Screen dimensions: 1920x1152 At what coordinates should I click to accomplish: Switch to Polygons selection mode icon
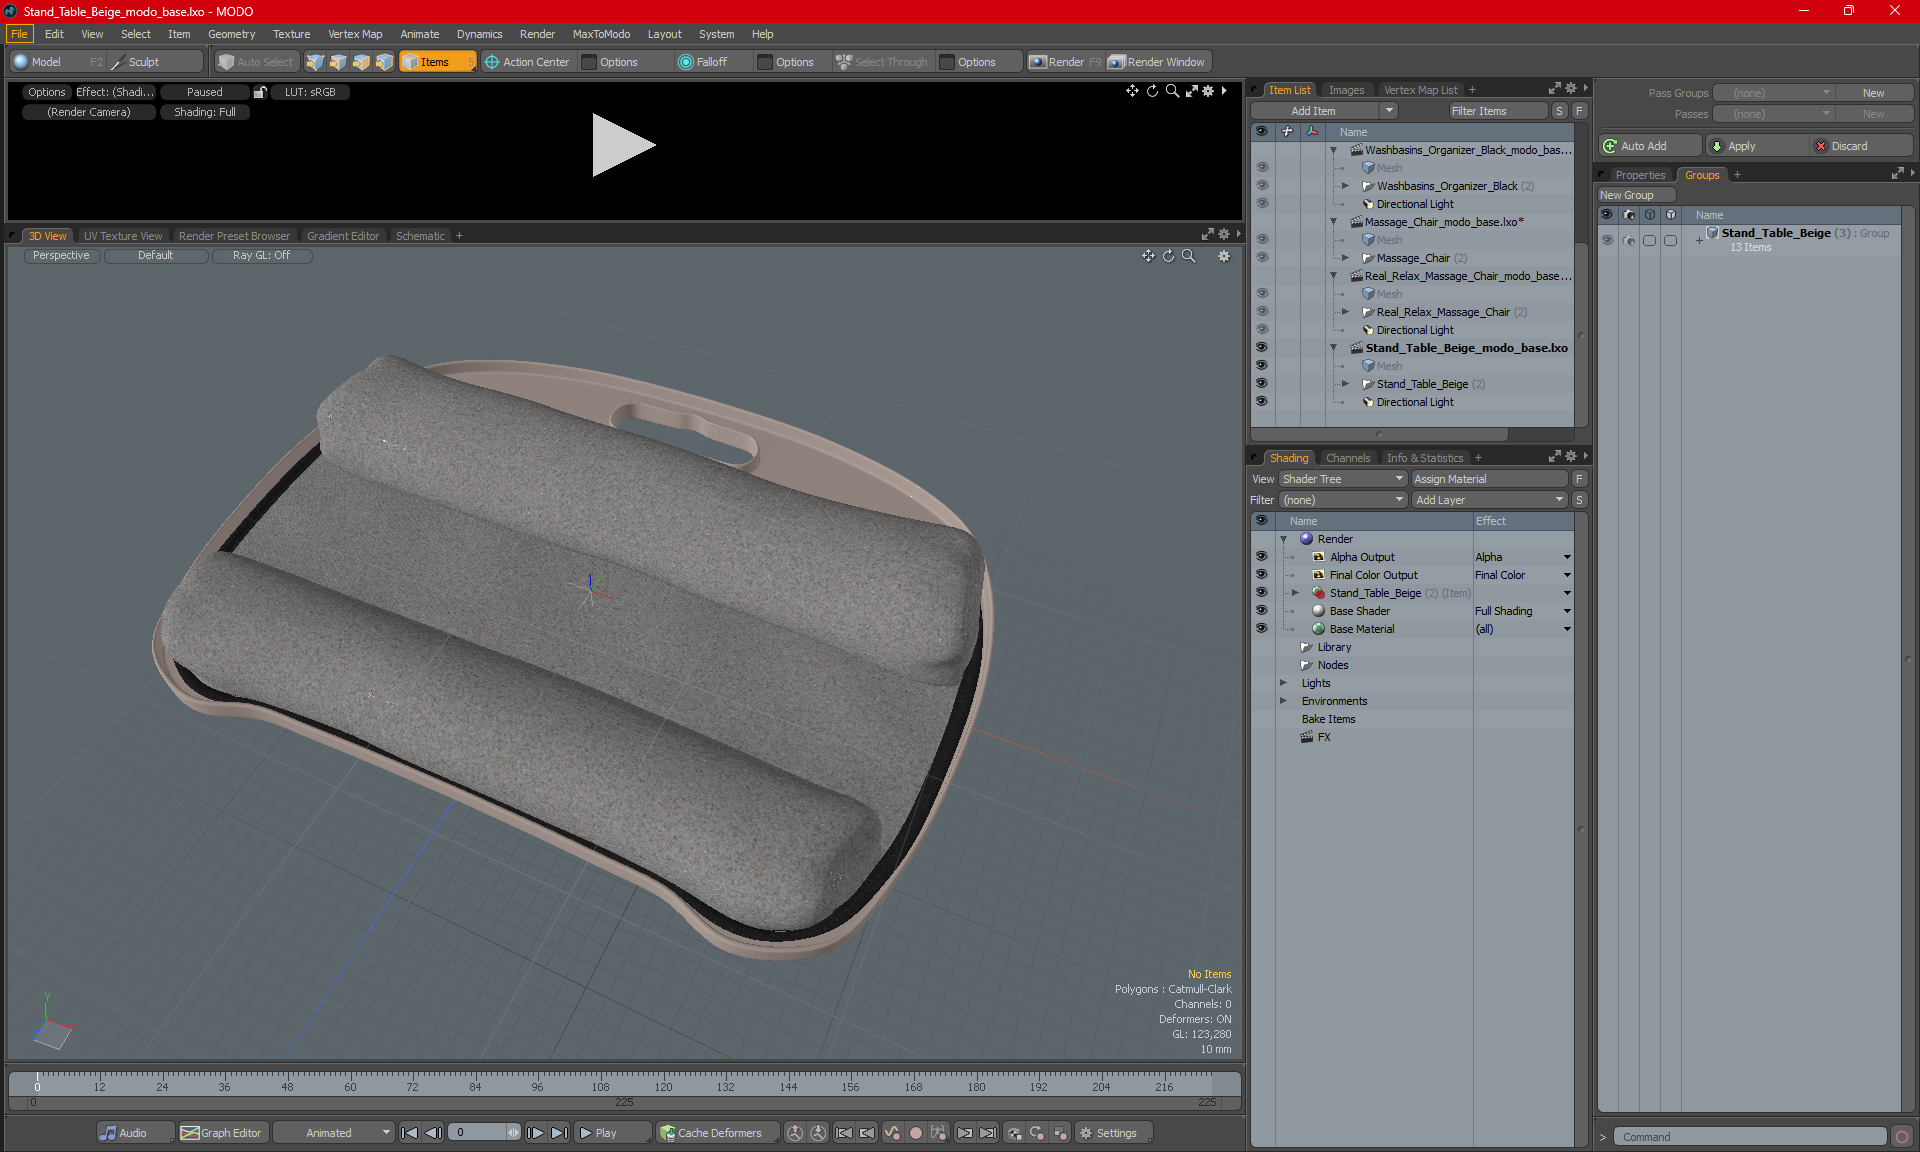pos(361,62)
